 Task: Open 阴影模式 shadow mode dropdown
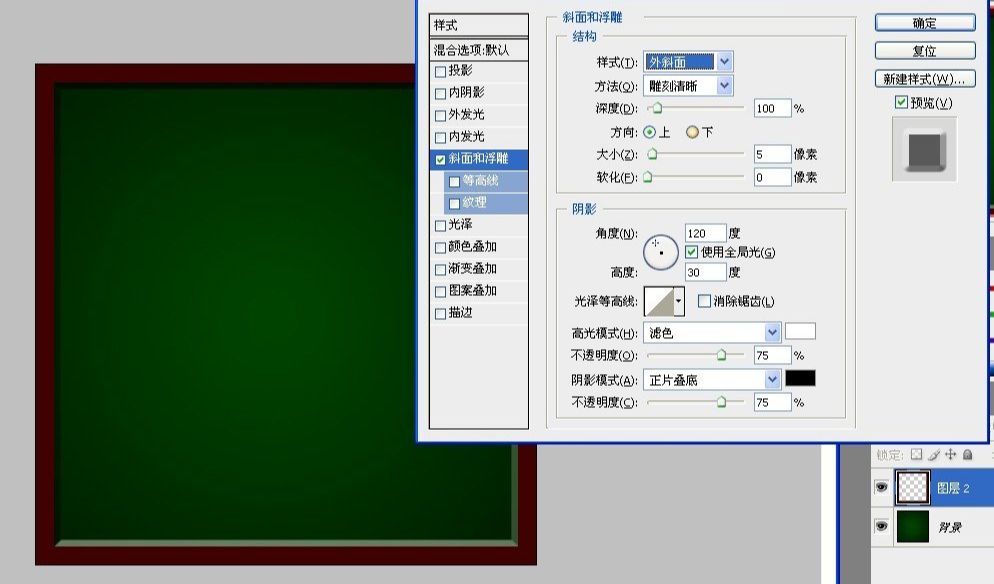coord(711,379)
